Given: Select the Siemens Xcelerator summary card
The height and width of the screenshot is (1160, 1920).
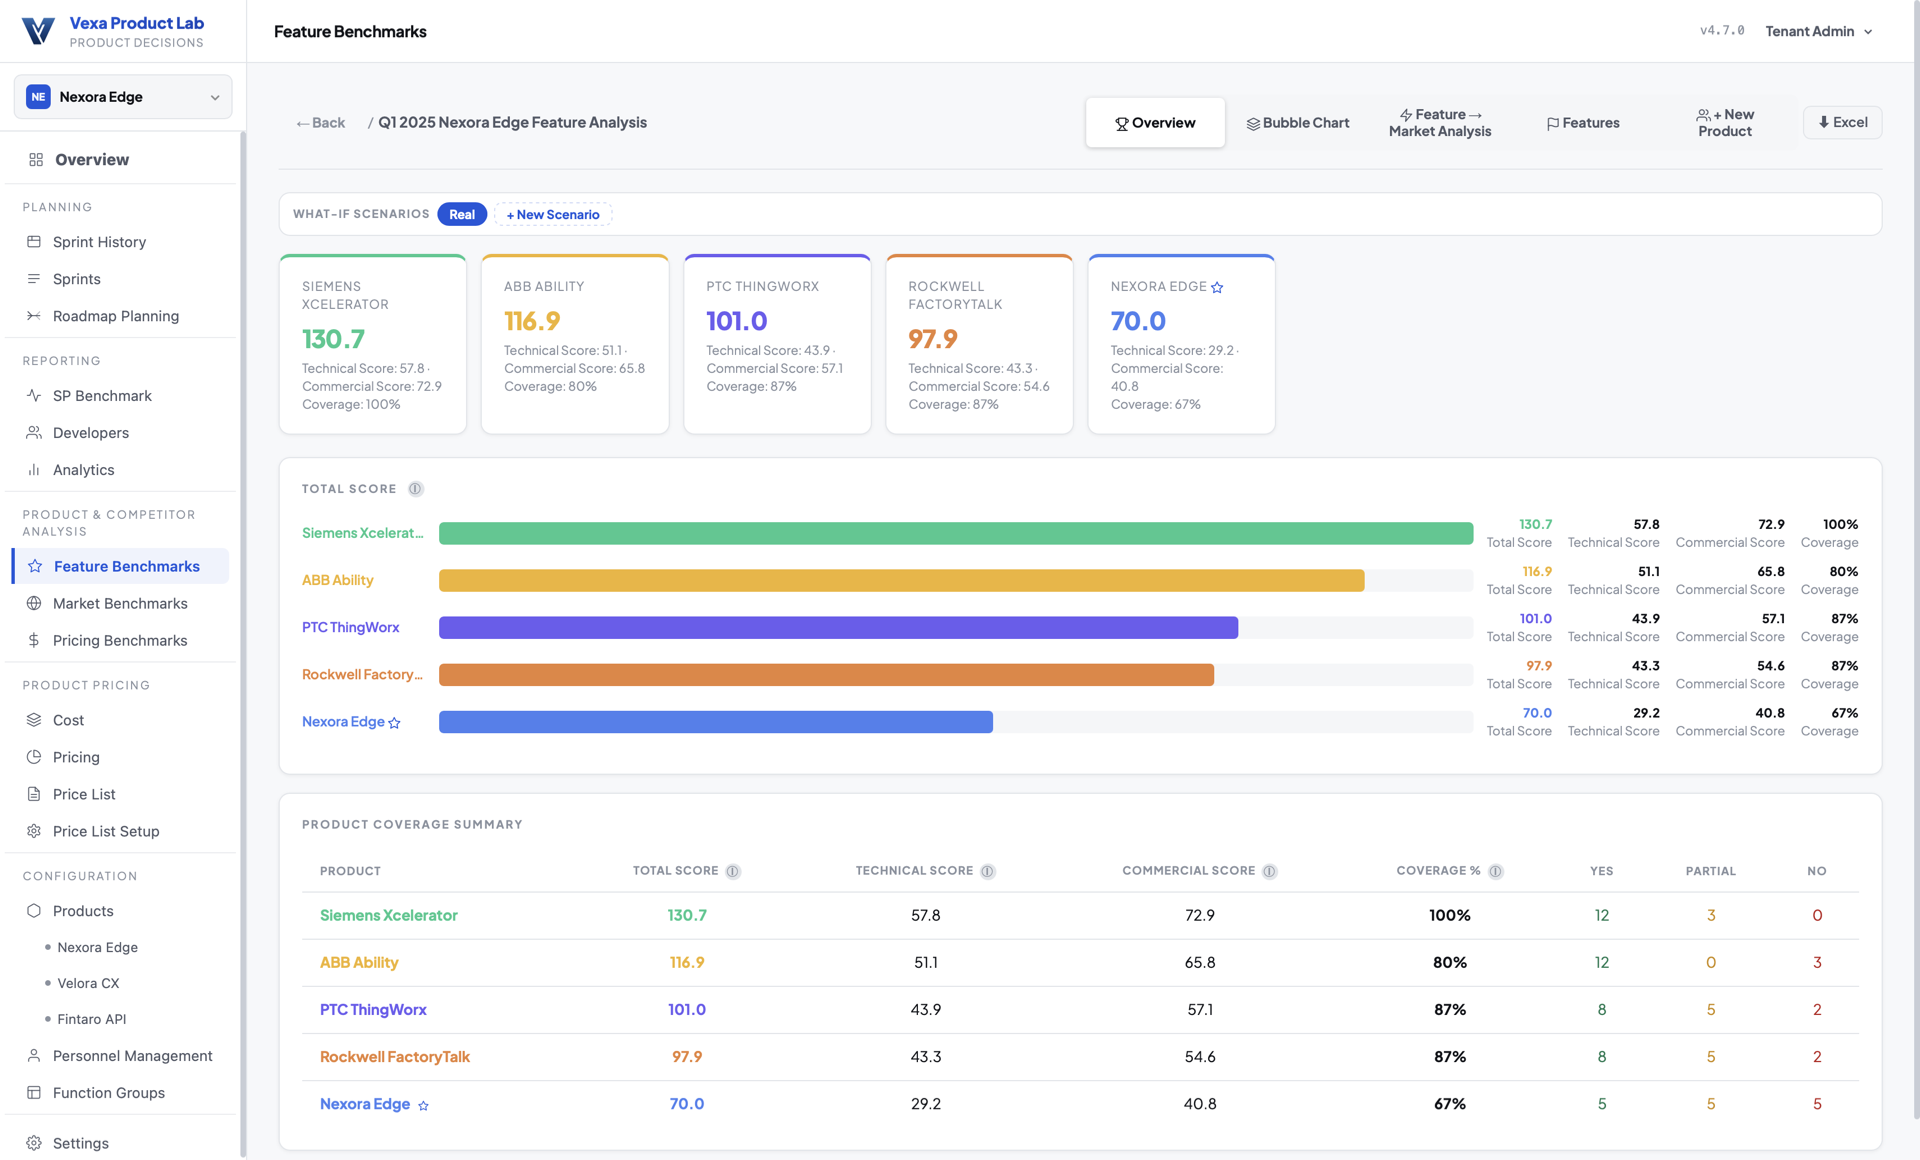Looking at the screenshot, I should coord(373,344).
